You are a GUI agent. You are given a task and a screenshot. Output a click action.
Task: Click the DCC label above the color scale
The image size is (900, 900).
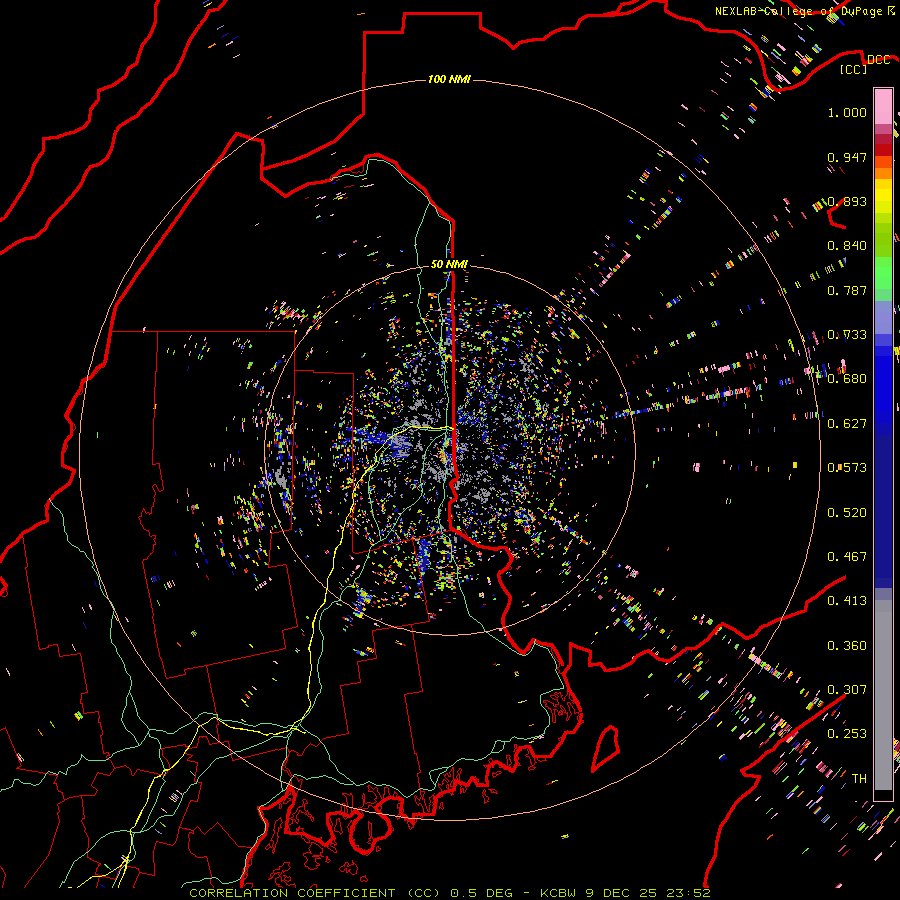[x=878, y=60]
